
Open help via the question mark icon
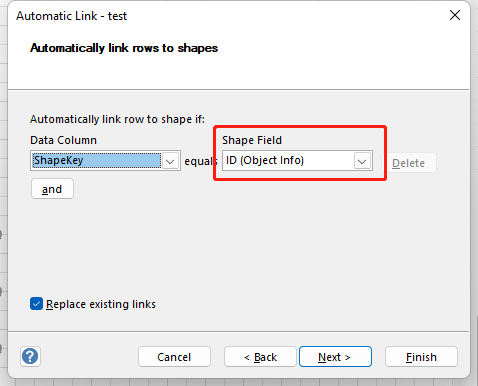tap(30, 356)
